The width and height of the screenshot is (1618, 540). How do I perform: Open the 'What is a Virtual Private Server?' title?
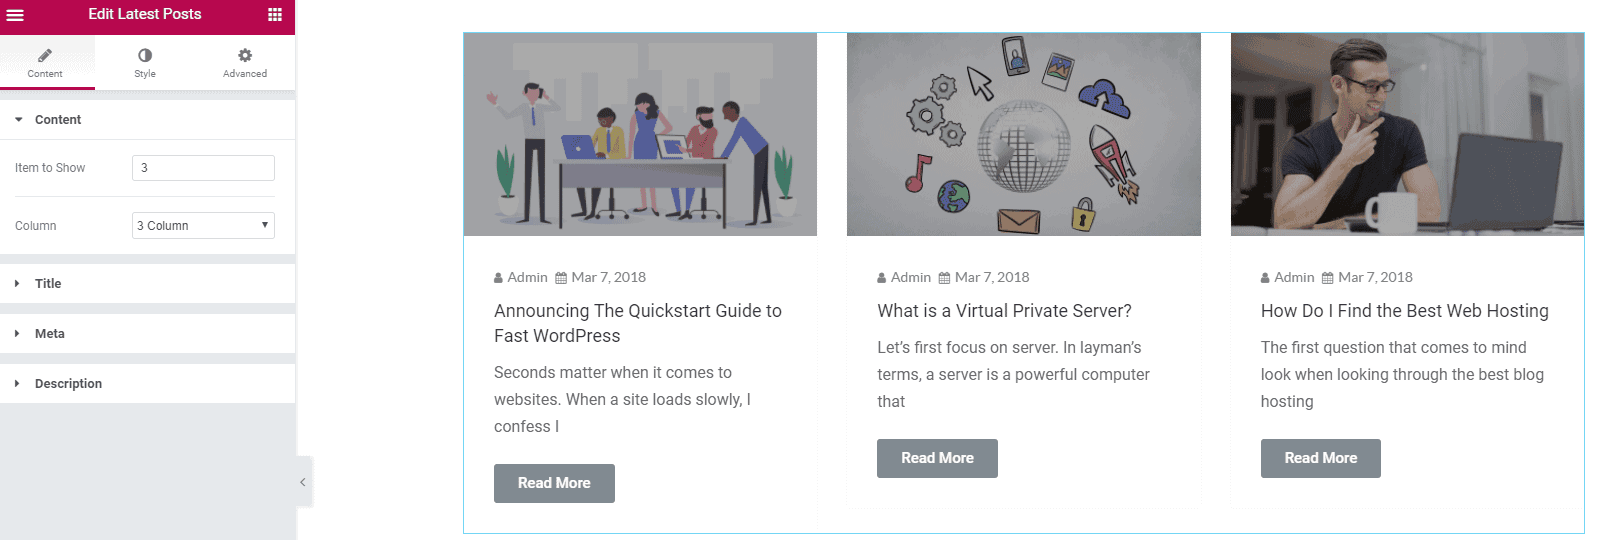coord(1004,311)
